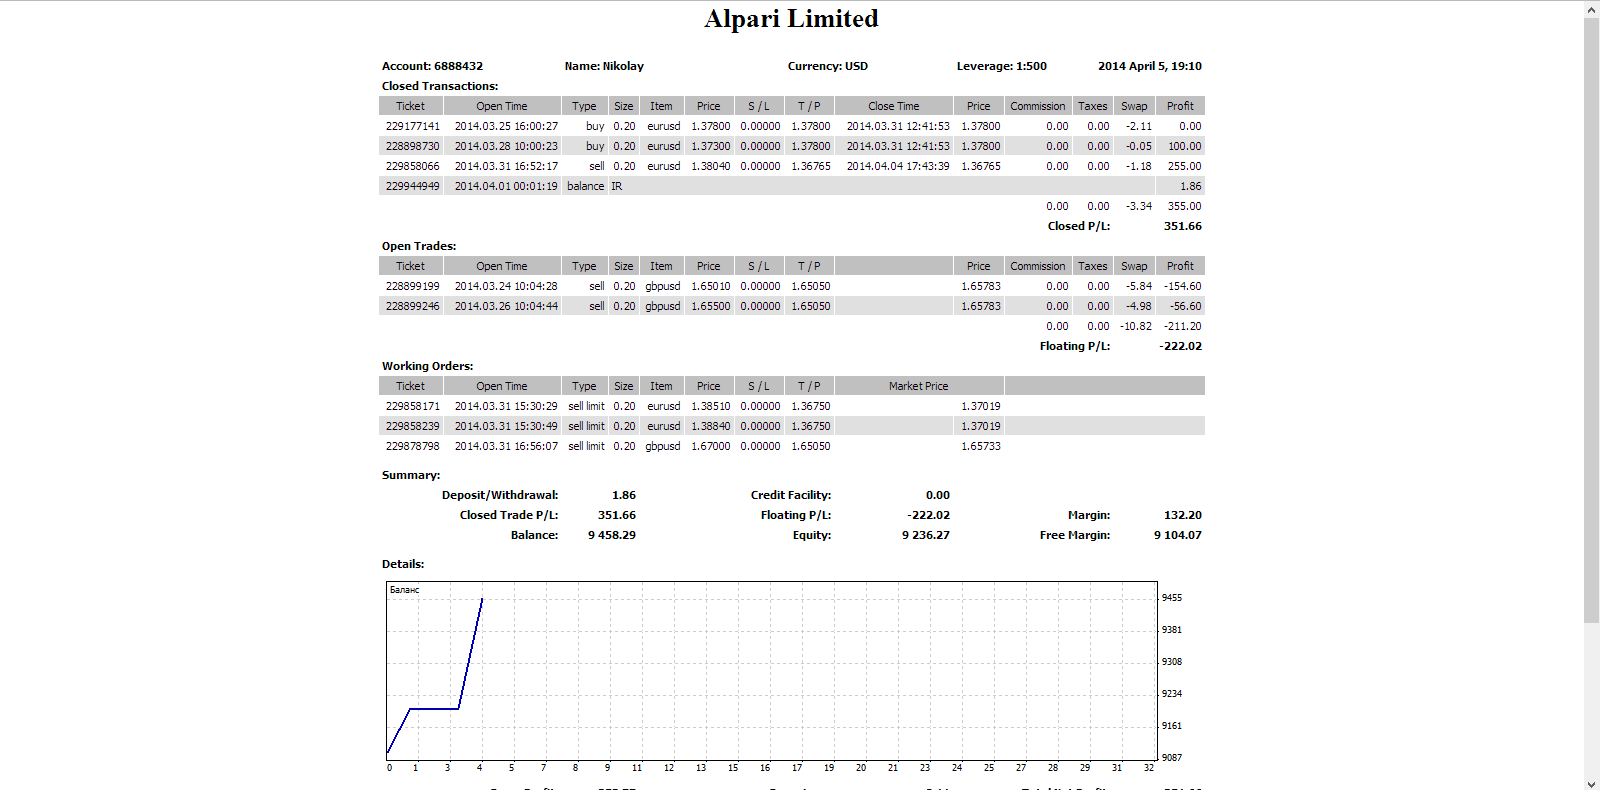1600x790 pixels.
Task: Click ticket 229858066 in Closed Transactions
Action: pos(412,166)
